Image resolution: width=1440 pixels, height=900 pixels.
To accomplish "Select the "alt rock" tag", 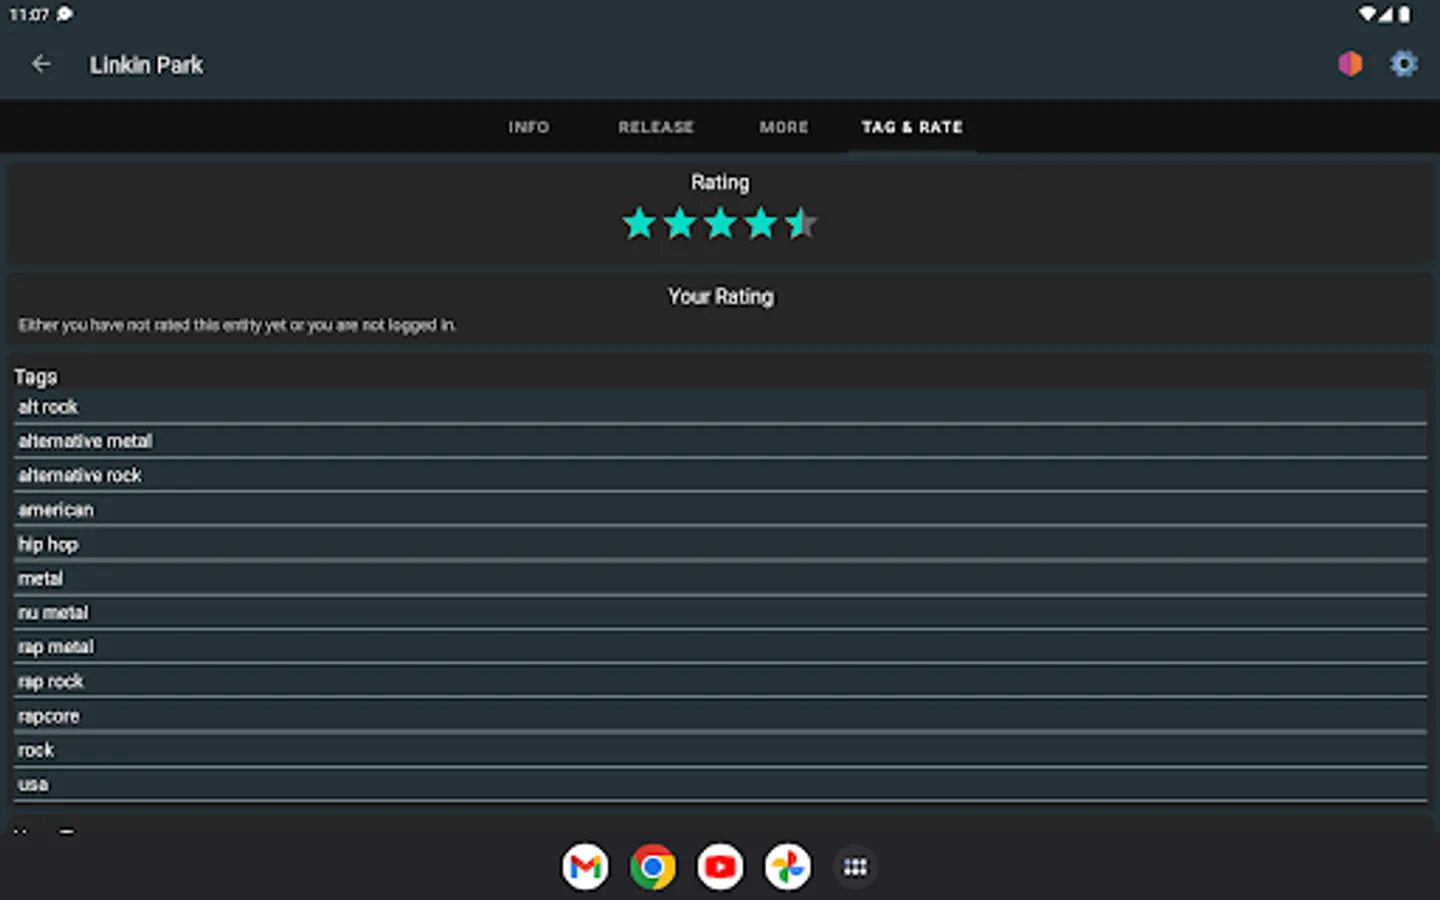I will pyautogui.click(x=720, y=407).
